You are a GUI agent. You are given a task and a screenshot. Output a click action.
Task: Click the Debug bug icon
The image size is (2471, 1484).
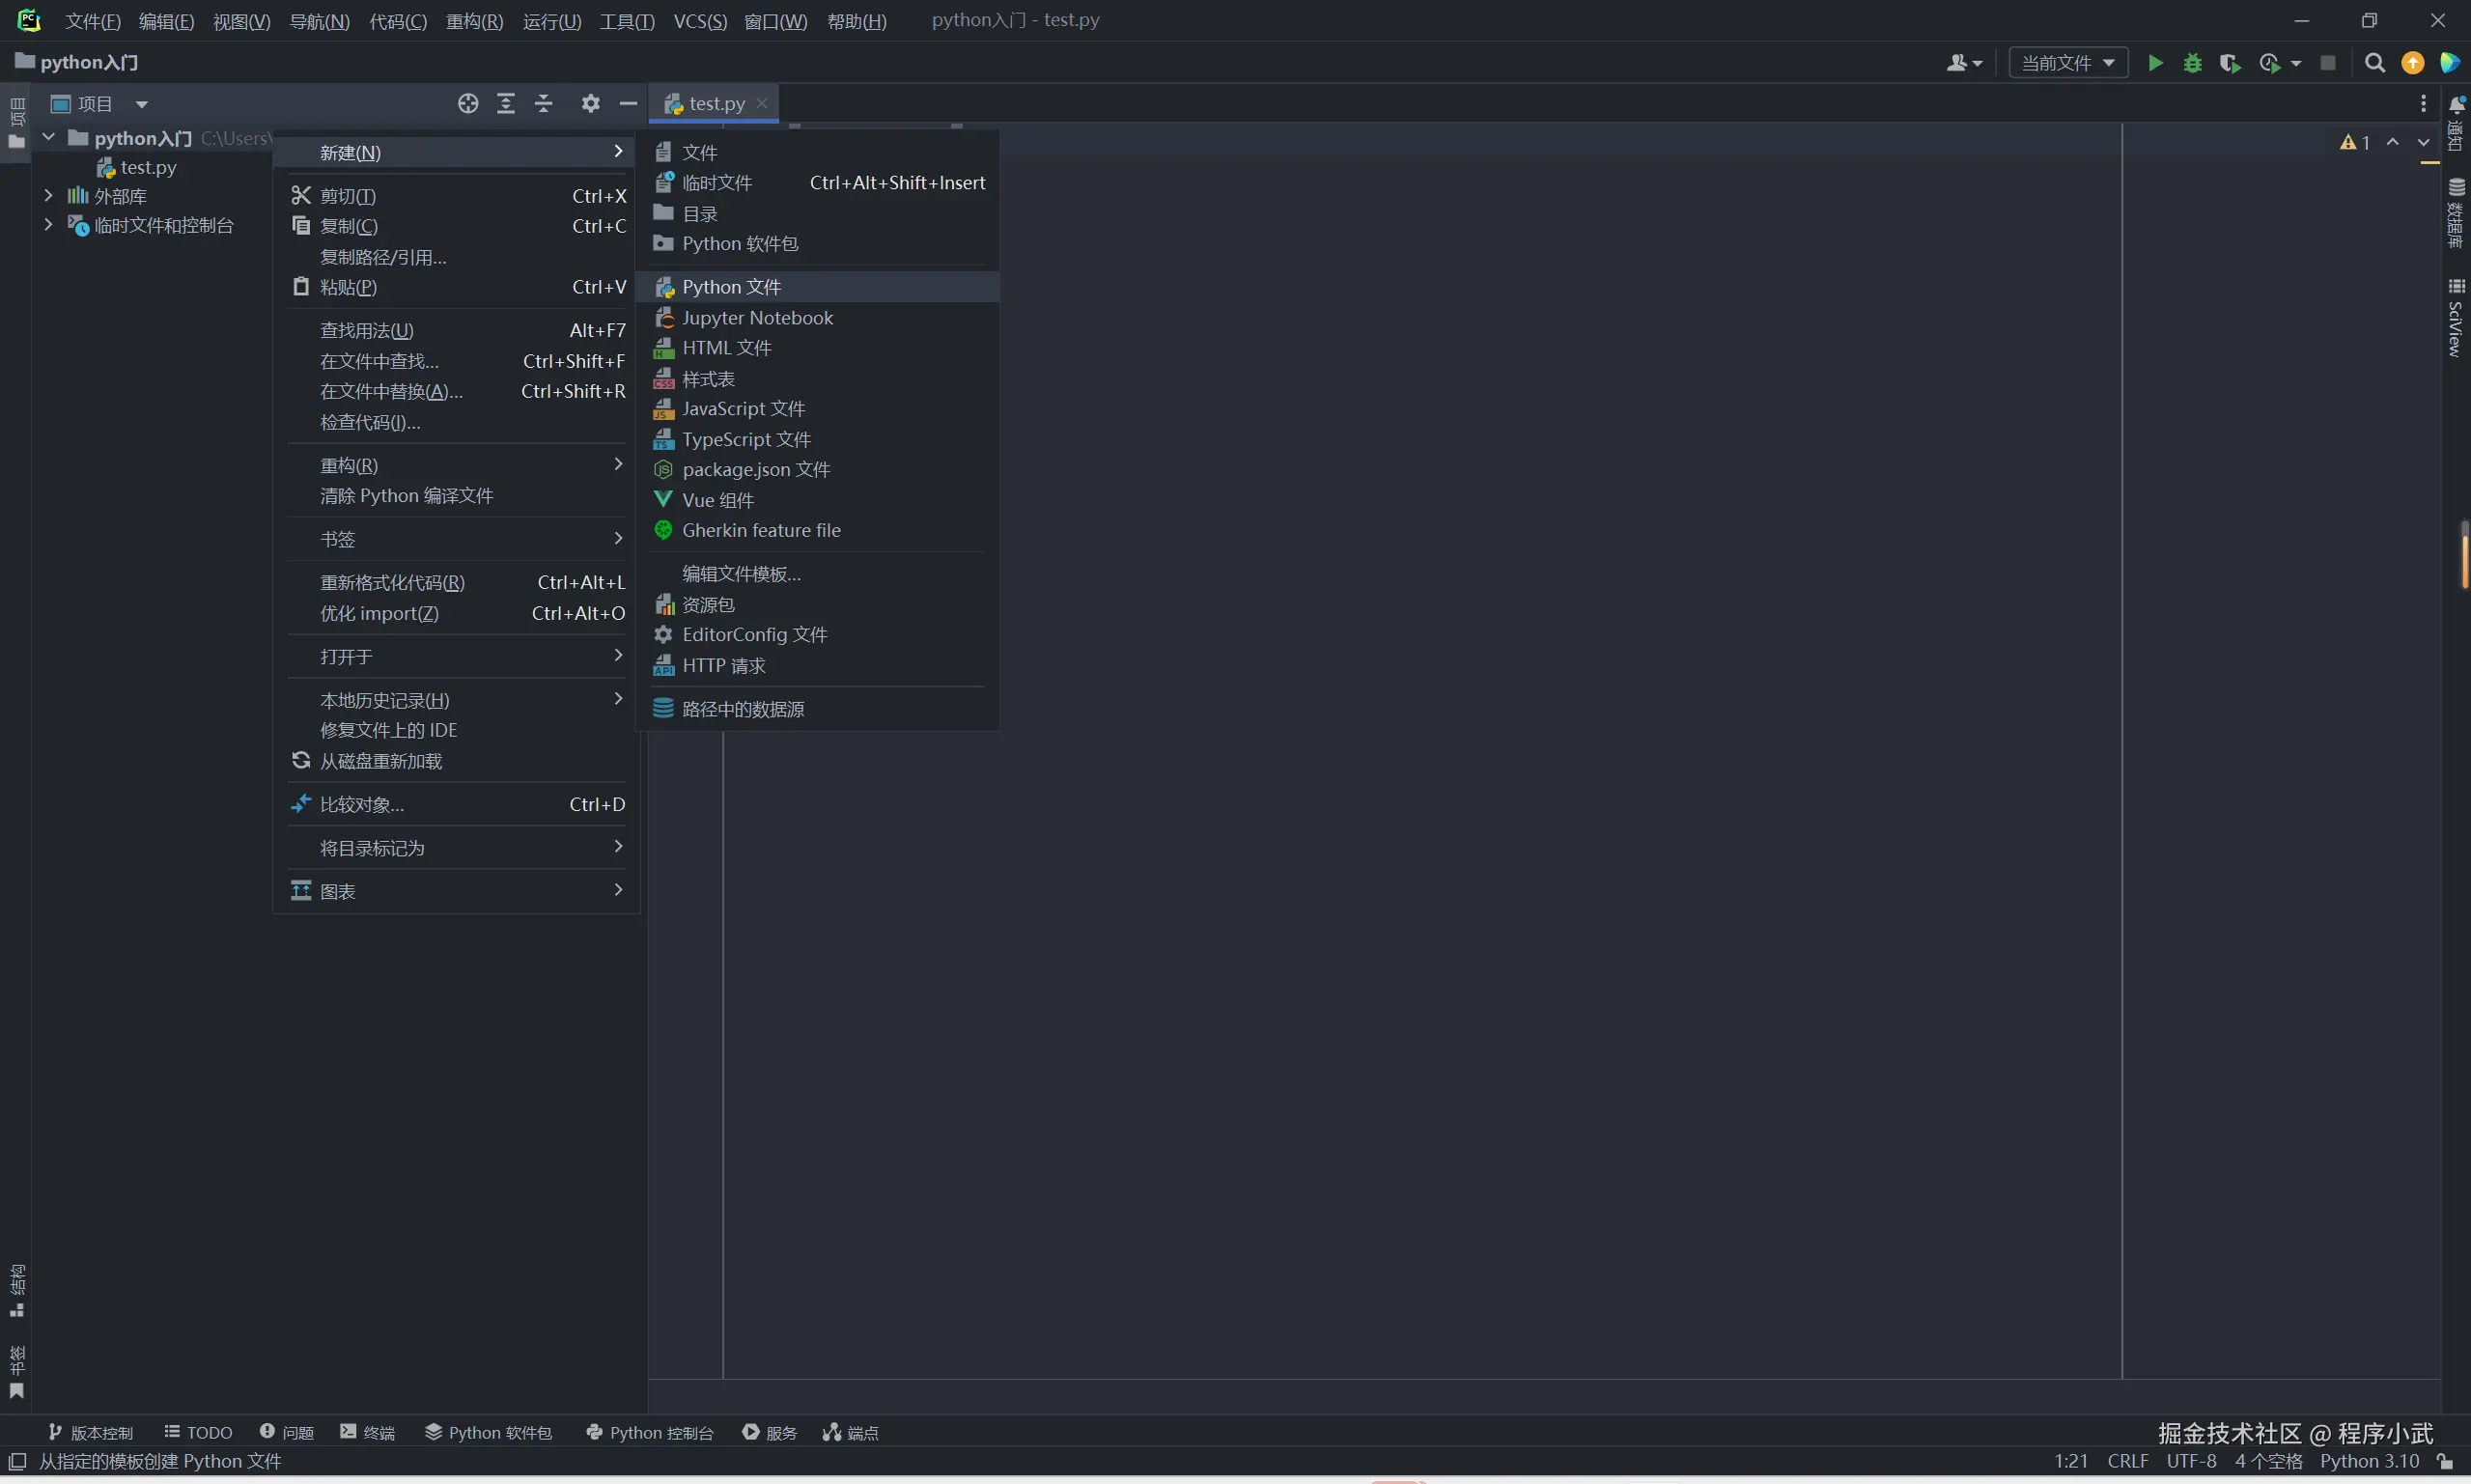coord(2192,63)
